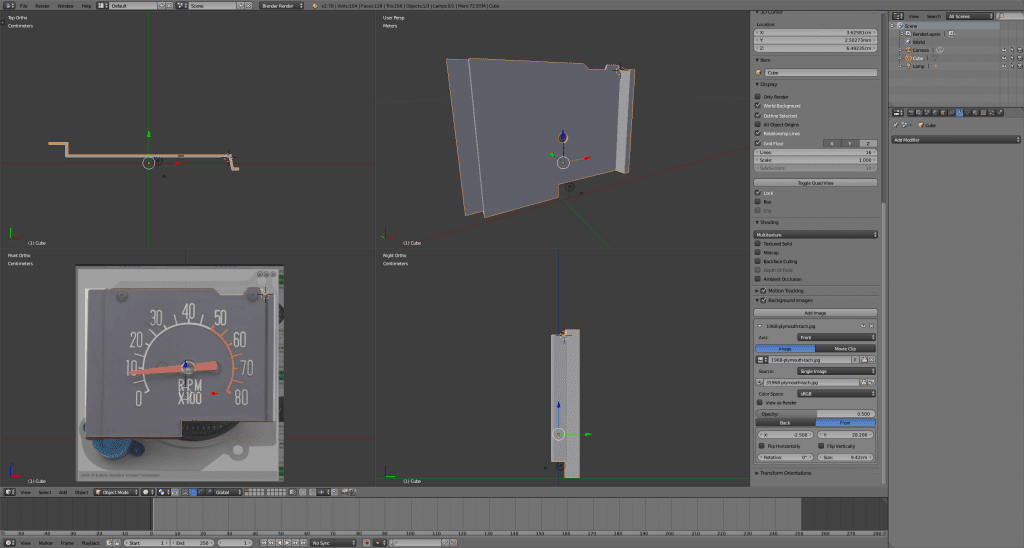Toggle the Grid Floor checkbox
1024x548 pixels.
pyautogui.click(x=758, y=143)
